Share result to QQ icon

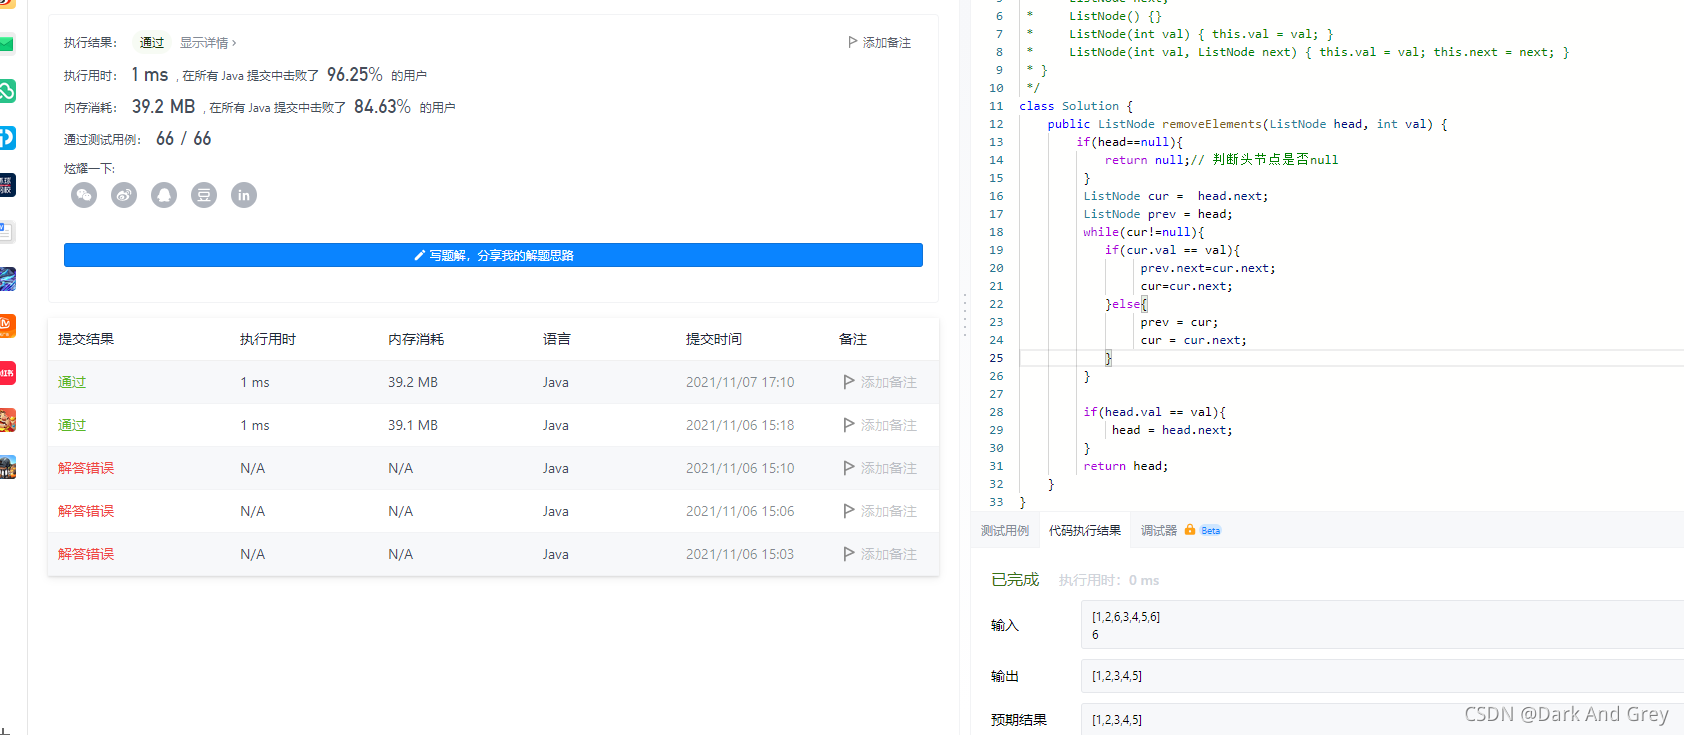[164, 195]
